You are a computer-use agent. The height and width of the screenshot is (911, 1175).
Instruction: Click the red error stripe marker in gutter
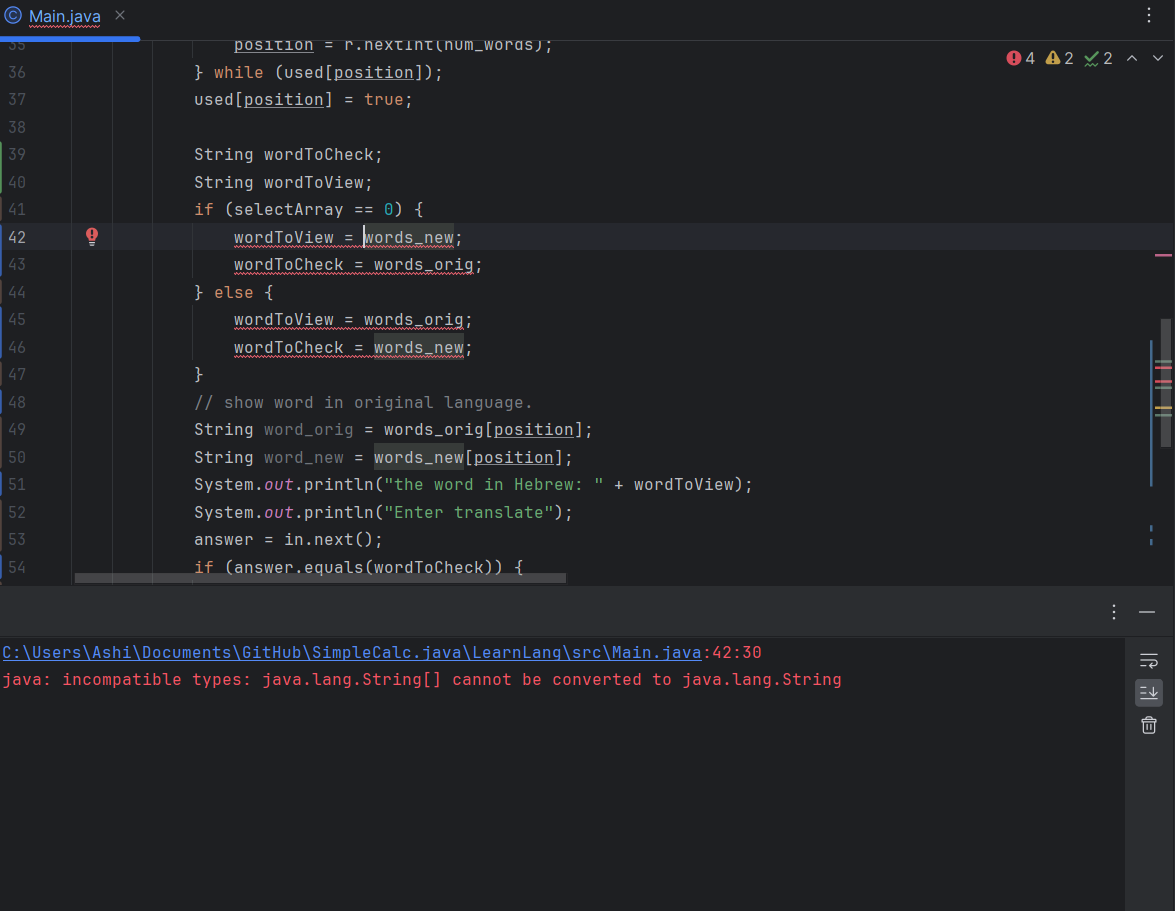(1163, 255)
